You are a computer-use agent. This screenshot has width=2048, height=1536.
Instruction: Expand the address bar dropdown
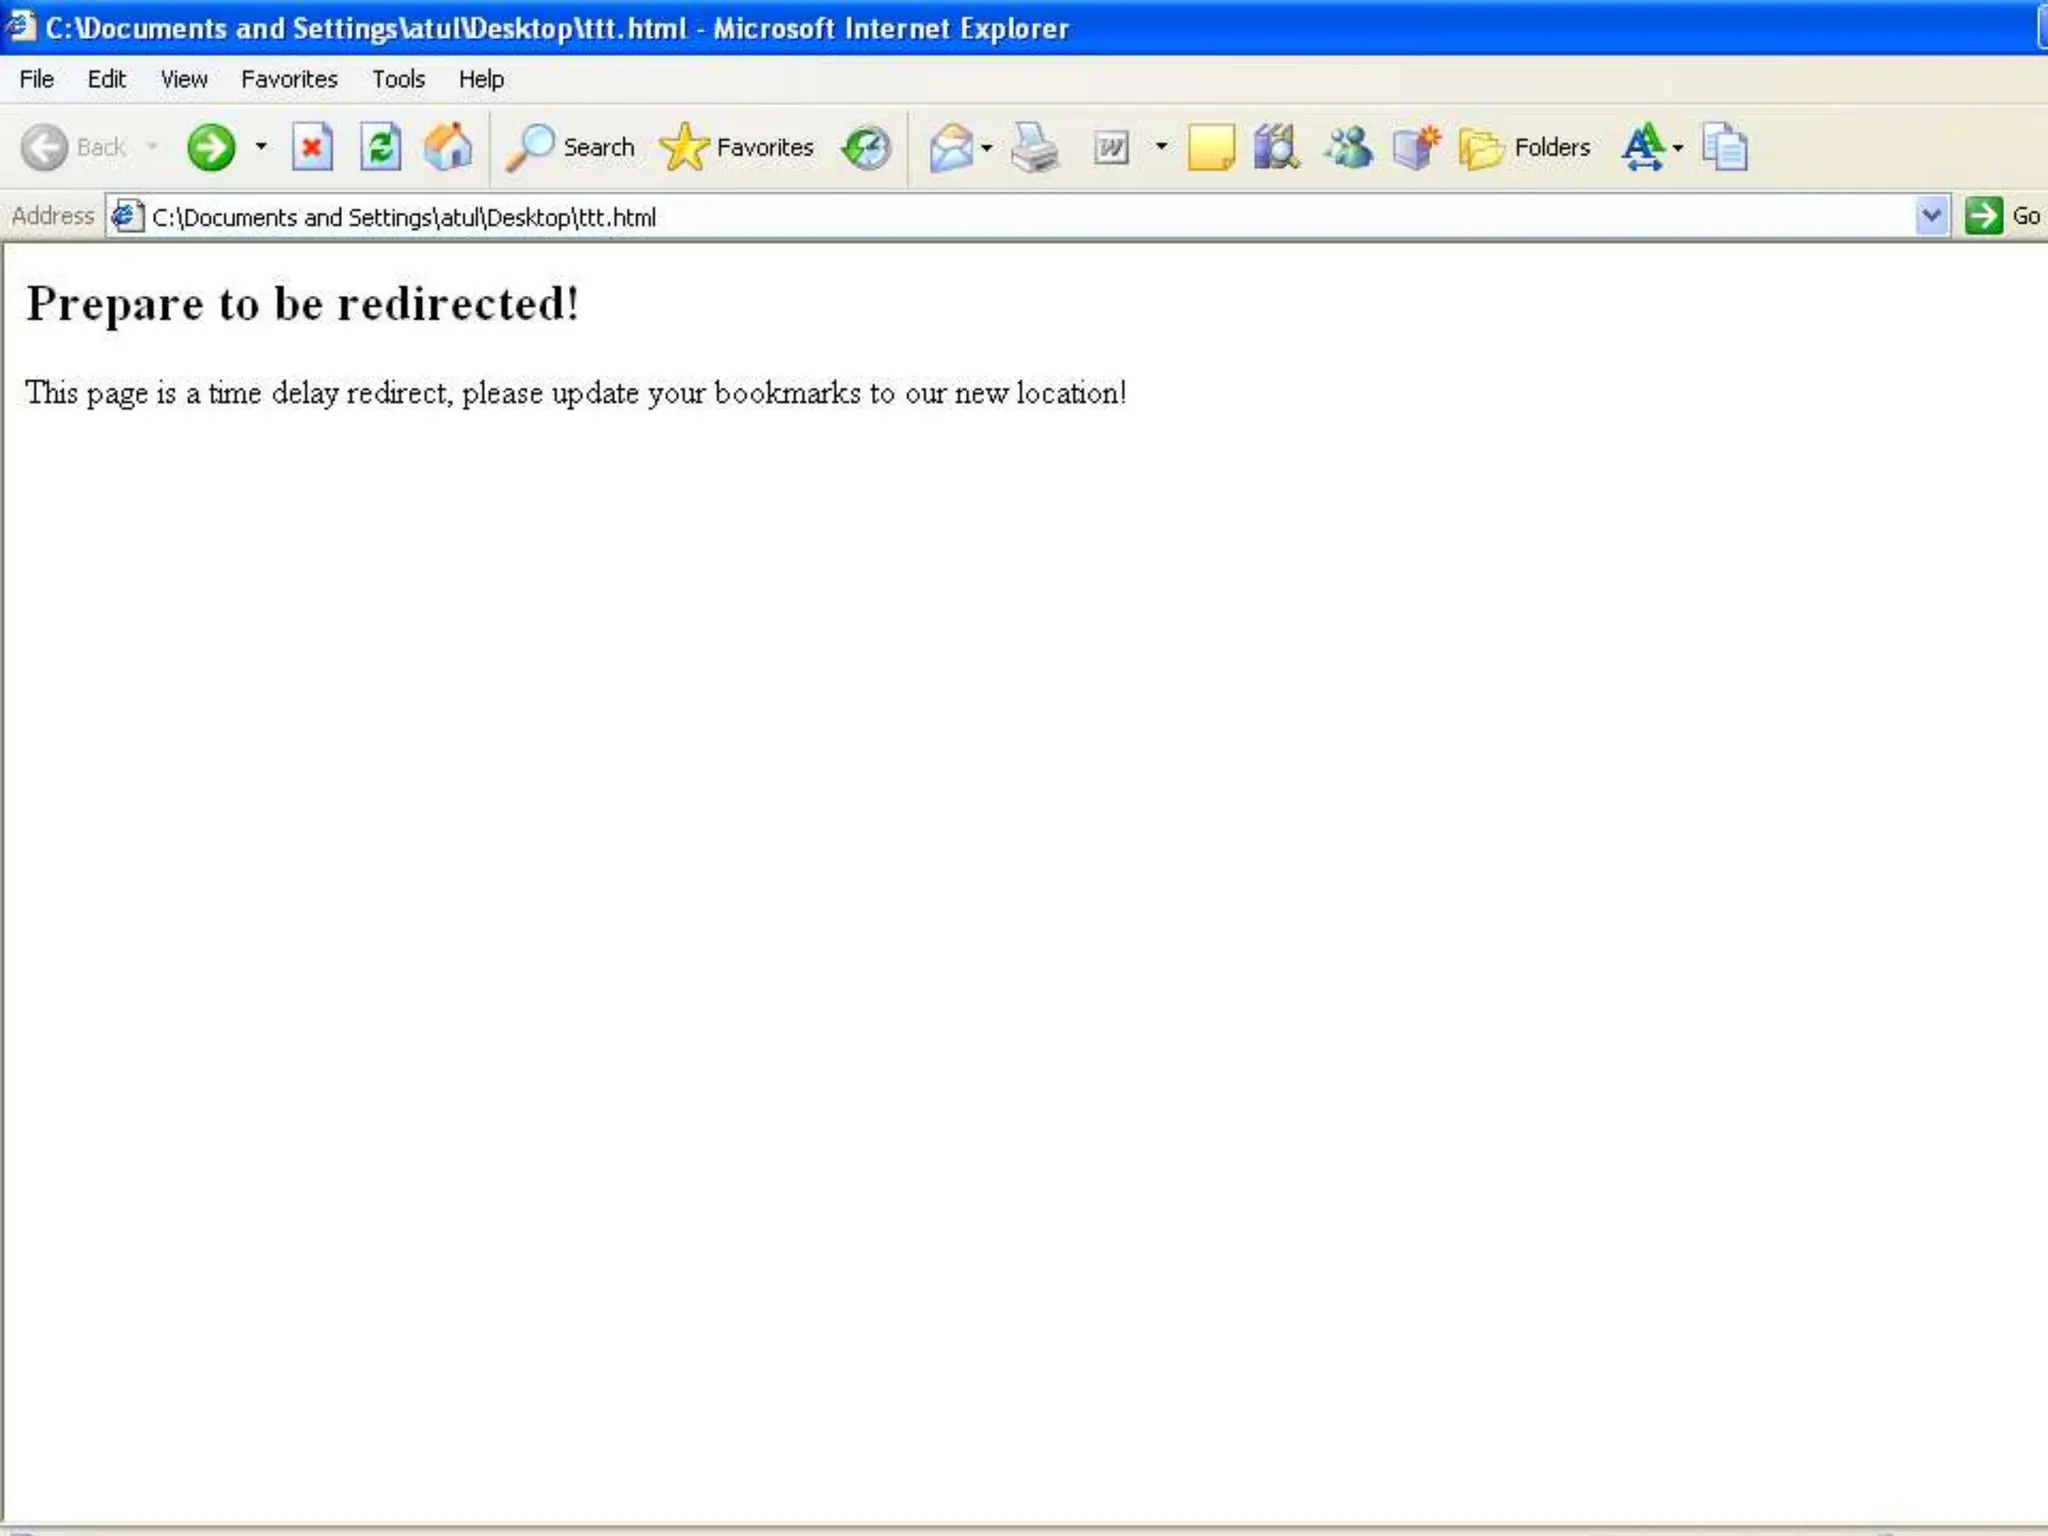[1931, 216]
